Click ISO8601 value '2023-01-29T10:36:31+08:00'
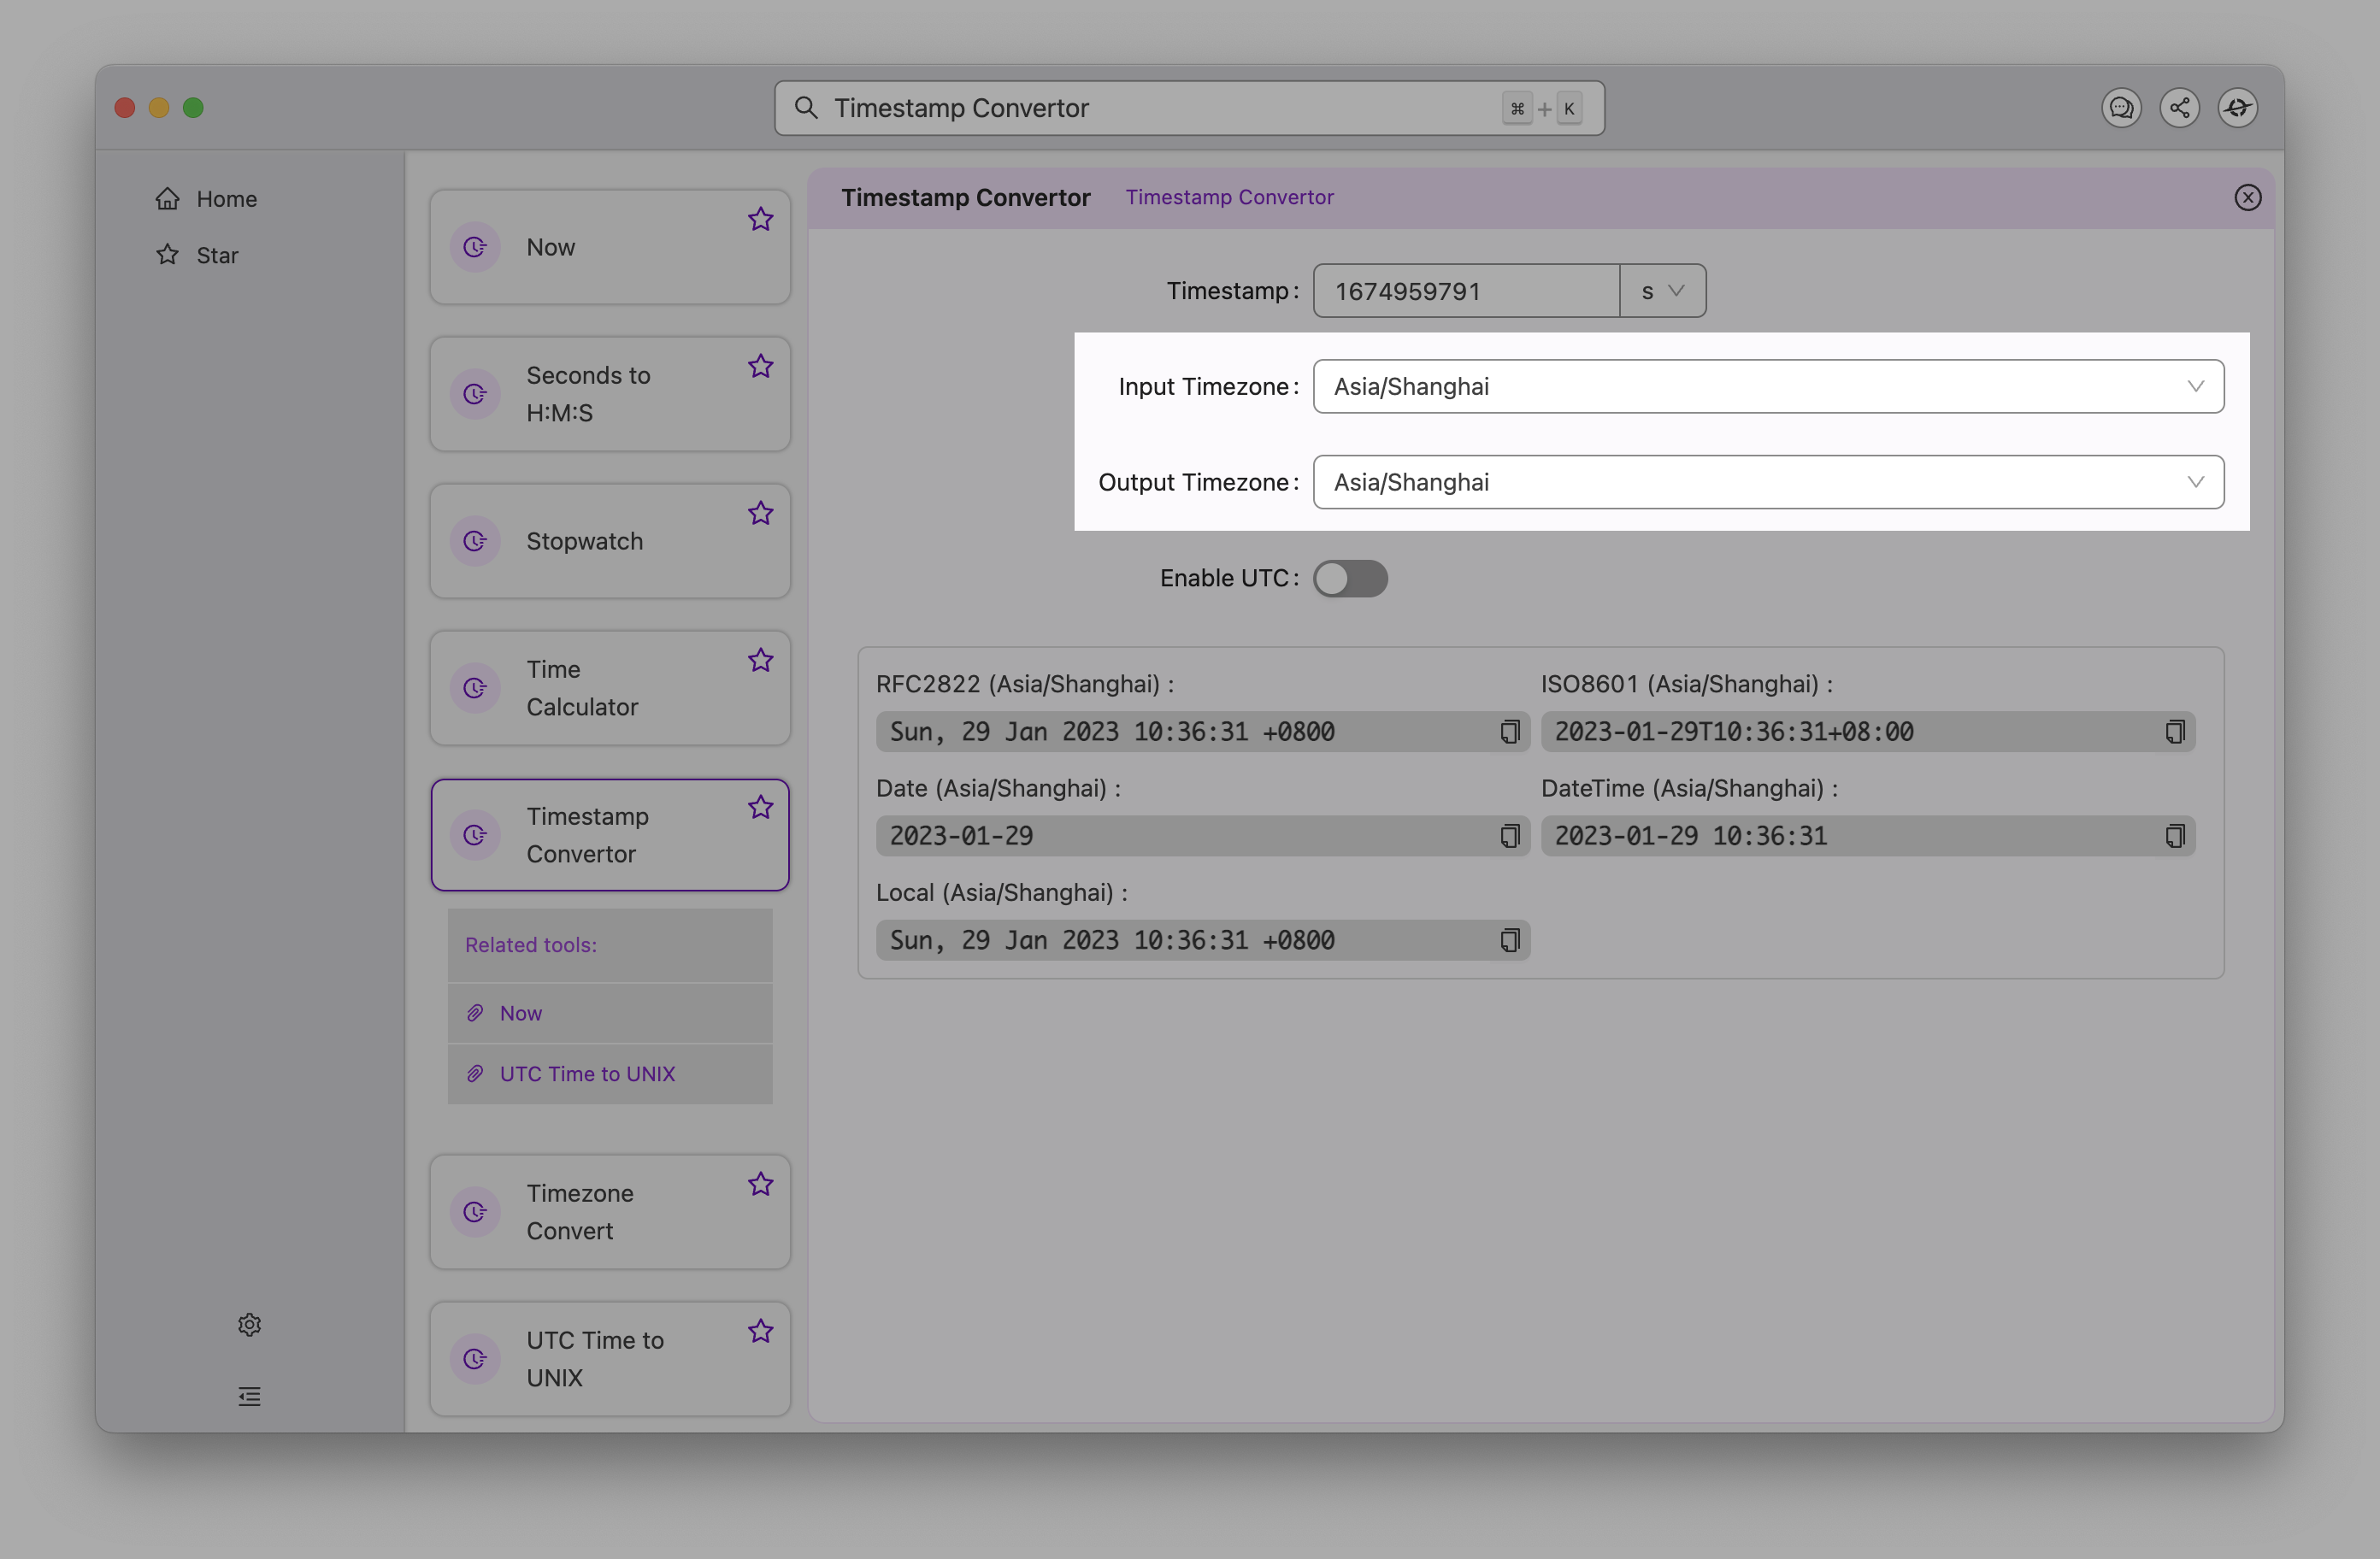This screenshot has width=2380, height=1559. pos(1734,732)
